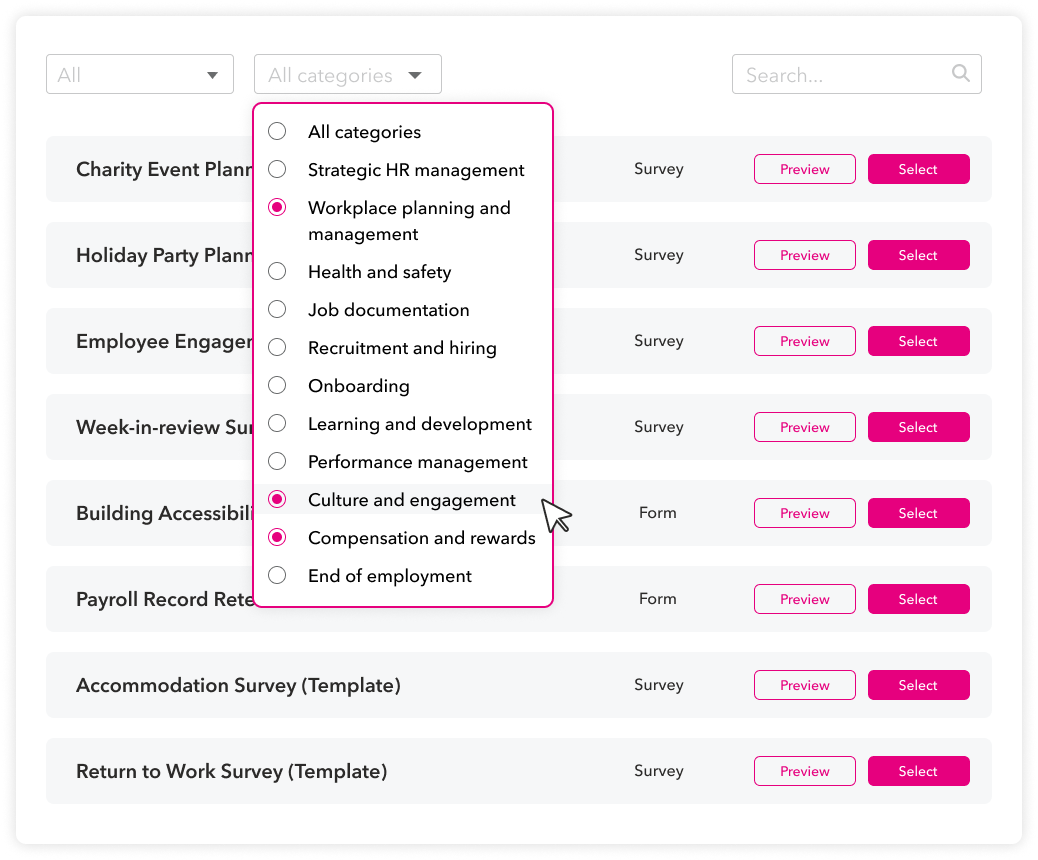Preview the Accommodation Survey template

pyautogui.click(x=804, y=685)
